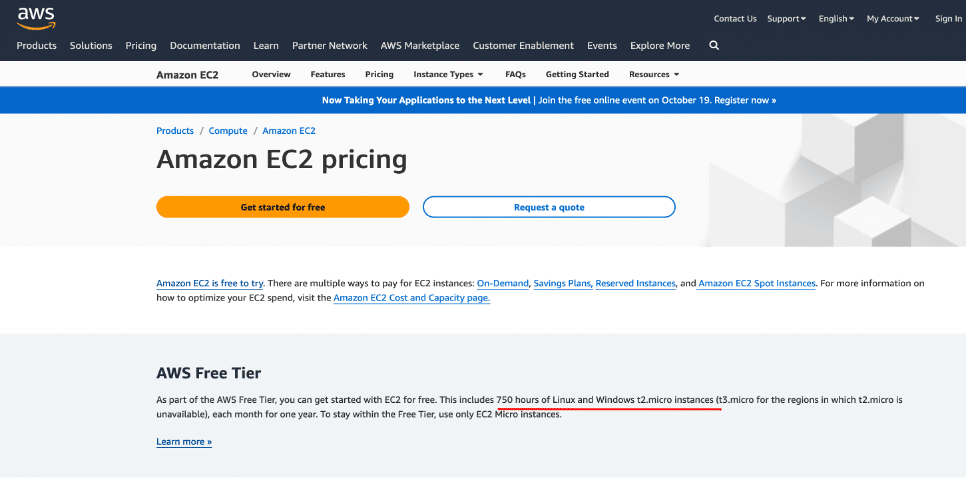Screen dimensions: 966x492
Task: Click the 'AWS Free Tier' heading
Action: (x=209, y=373)
